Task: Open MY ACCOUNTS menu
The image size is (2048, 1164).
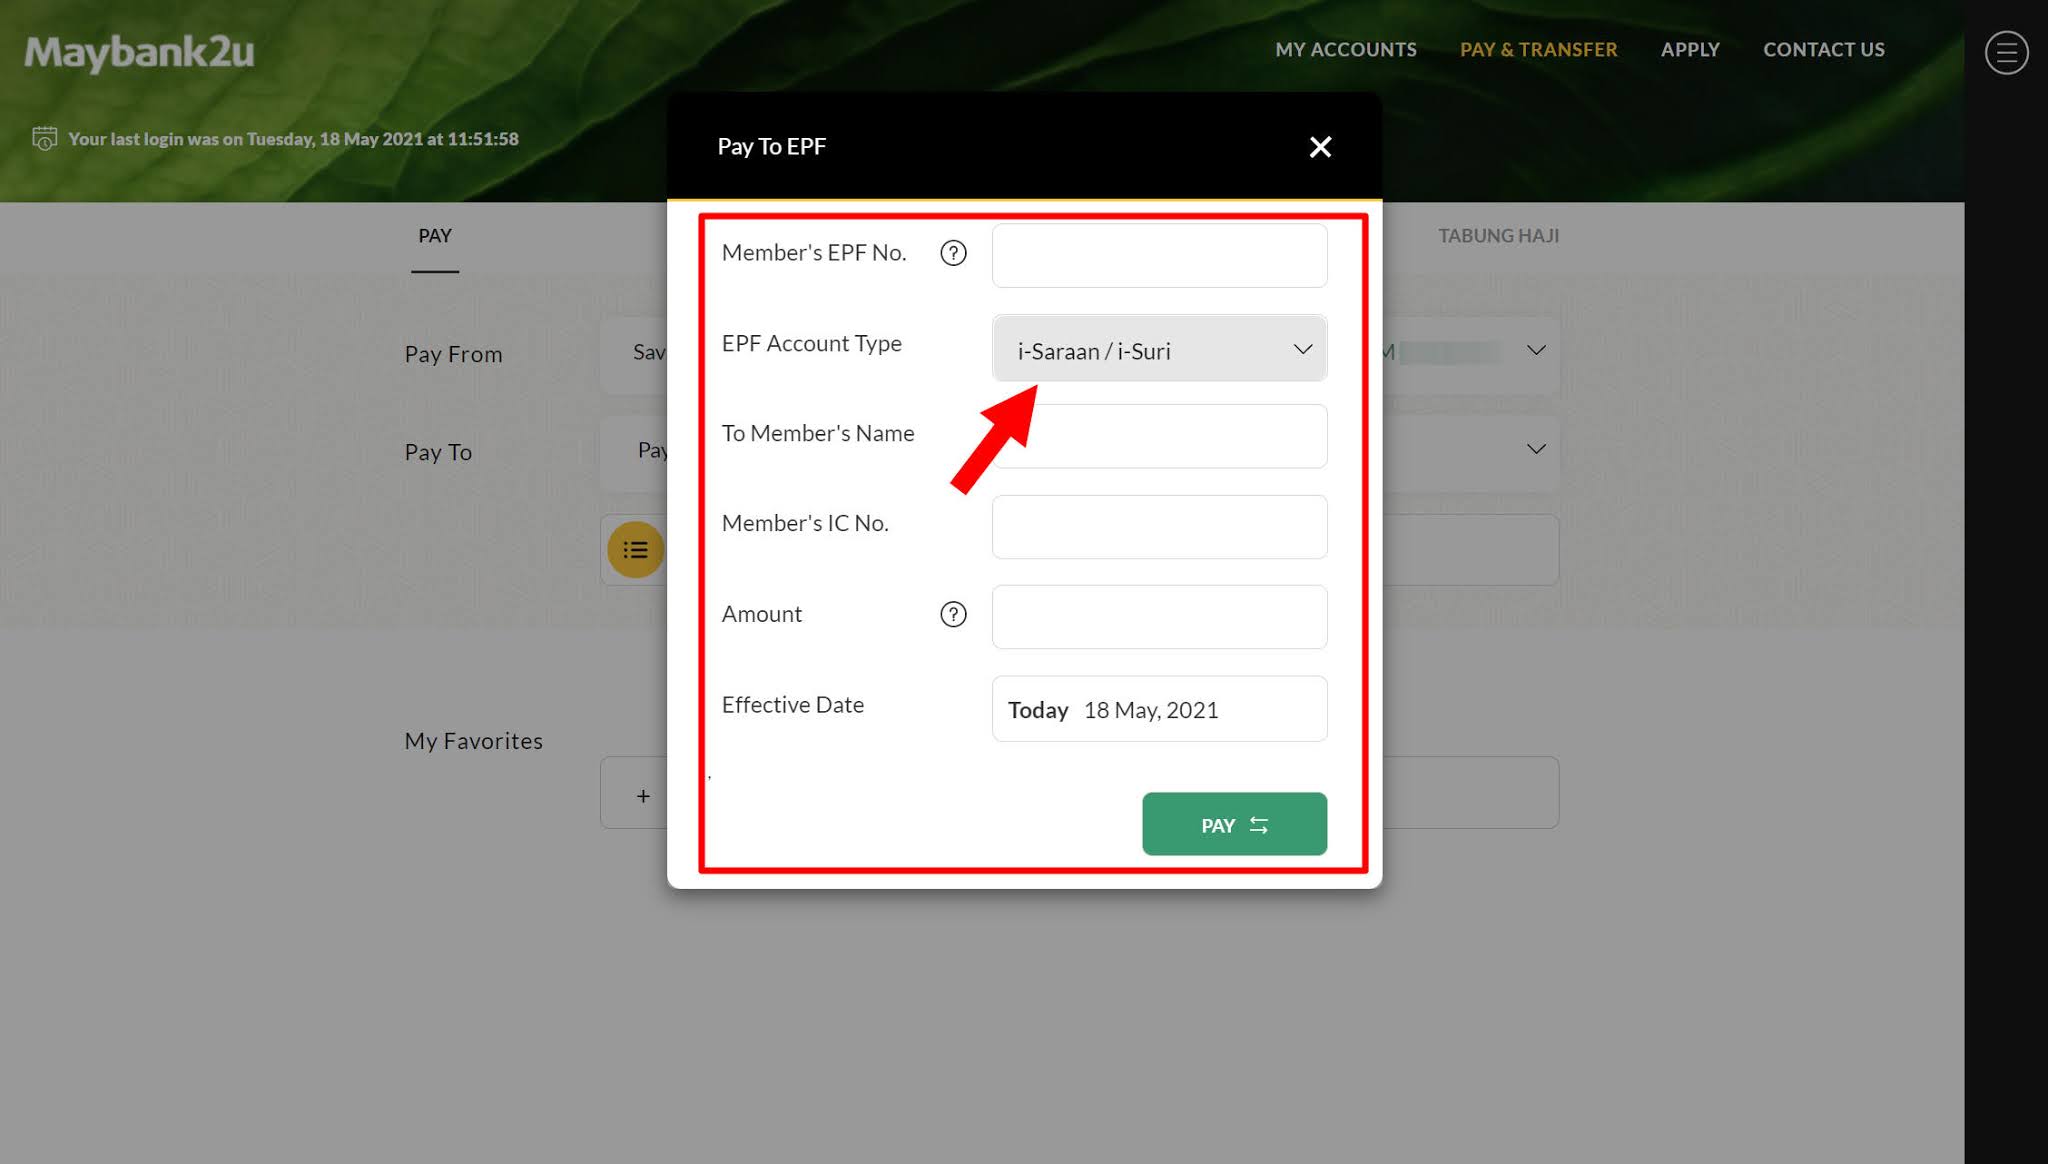Action: tap(1345, 50)
